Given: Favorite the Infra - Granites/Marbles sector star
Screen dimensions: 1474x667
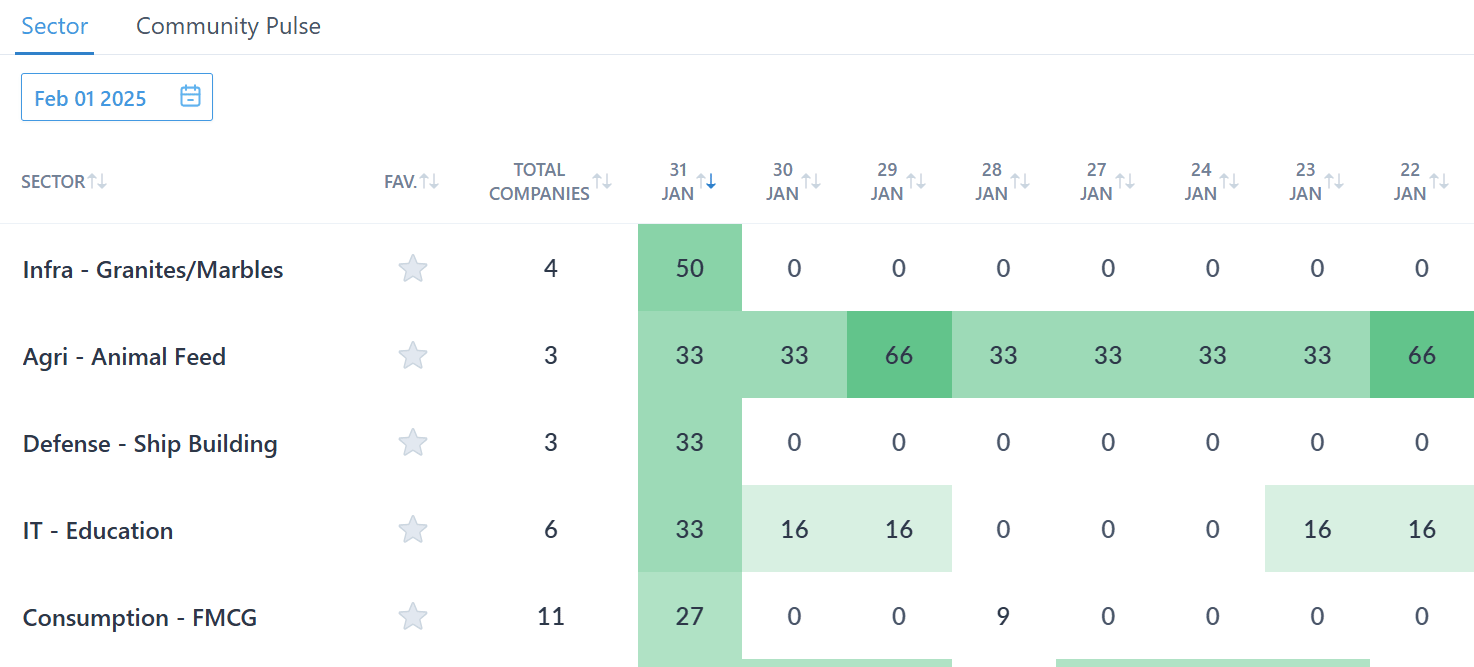Looking at the screenshot, I should (x=412, y=269).
